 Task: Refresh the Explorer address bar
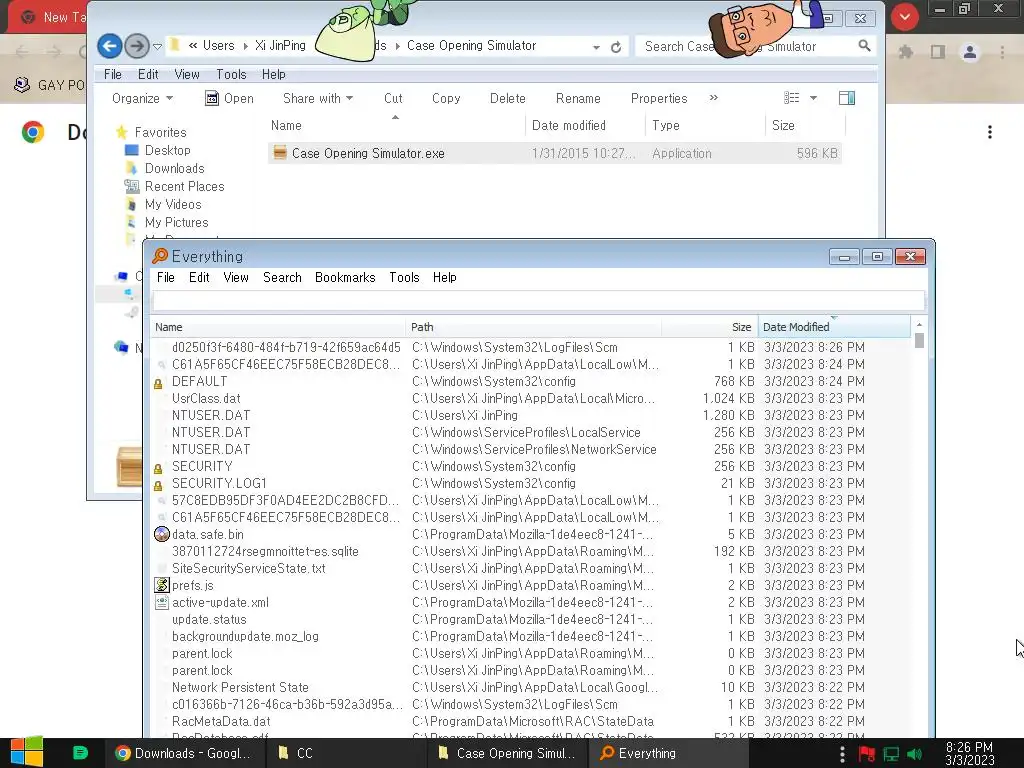[x=616, y=47]
